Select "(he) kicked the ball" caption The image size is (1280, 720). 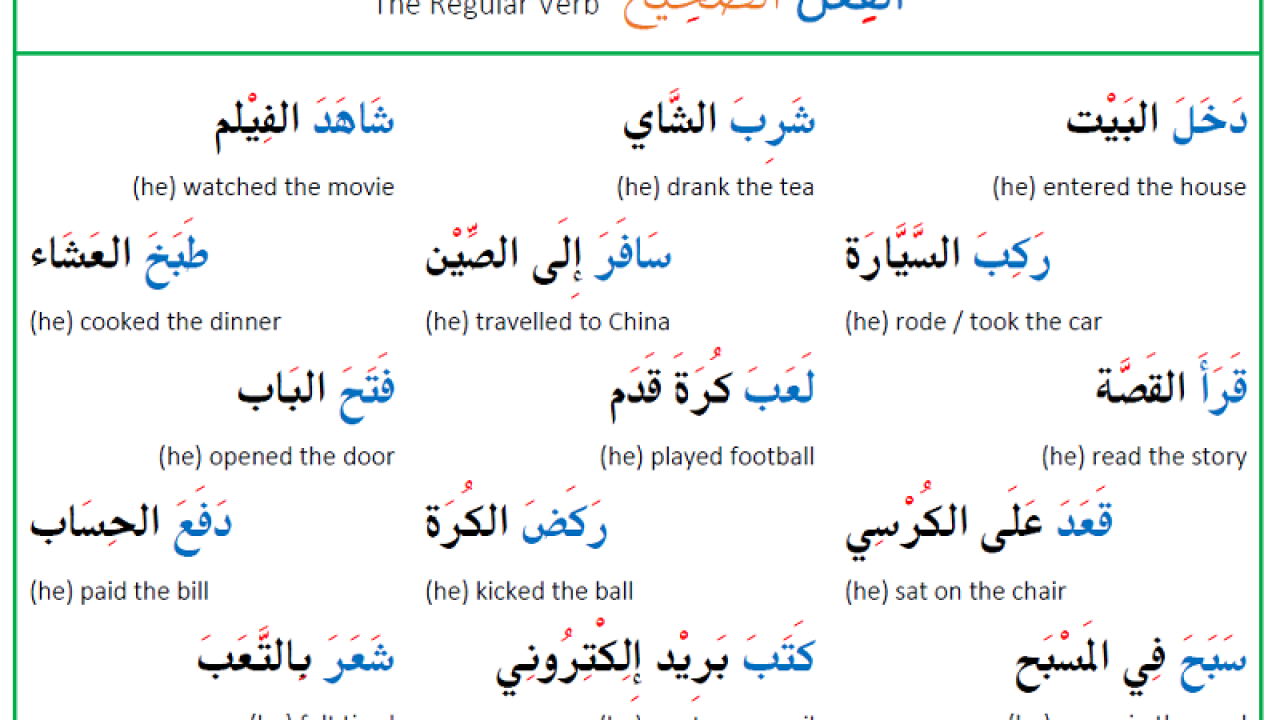pos(529,592)
